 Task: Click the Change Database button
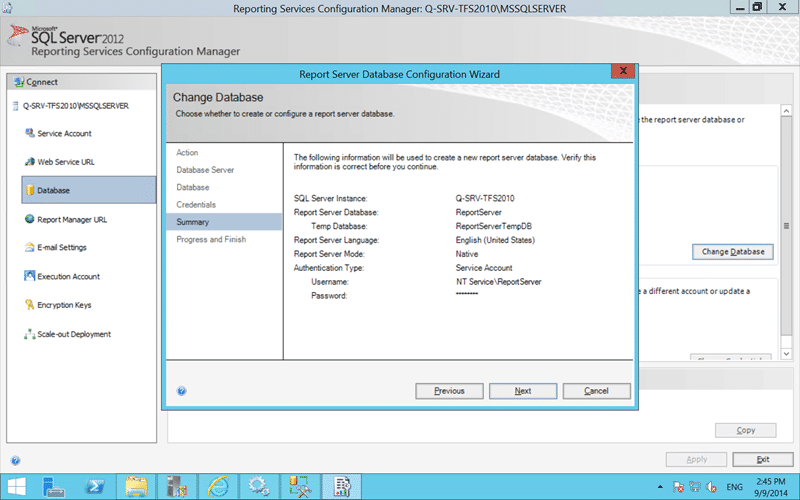pyautogui.click(x=733, y=252)
